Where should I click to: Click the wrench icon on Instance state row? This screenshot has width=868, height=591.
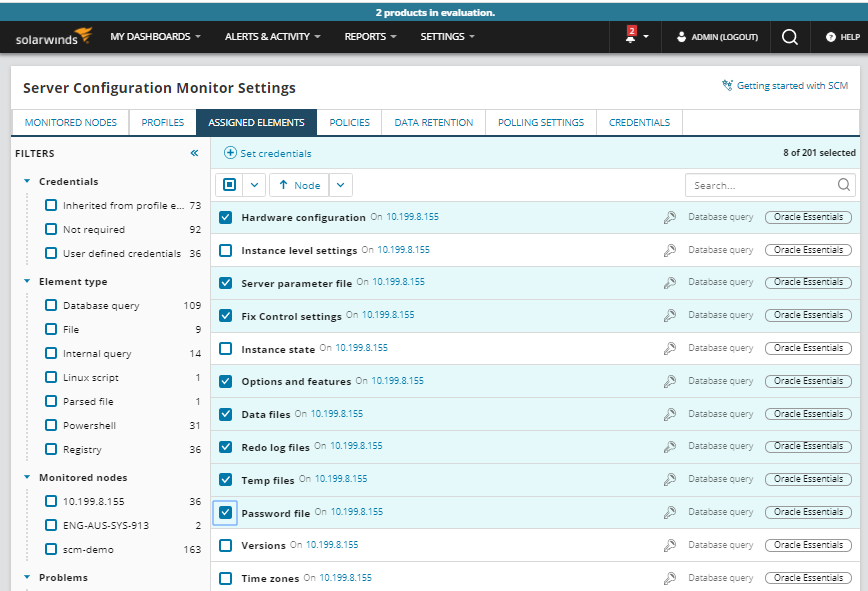pos(668,347)
